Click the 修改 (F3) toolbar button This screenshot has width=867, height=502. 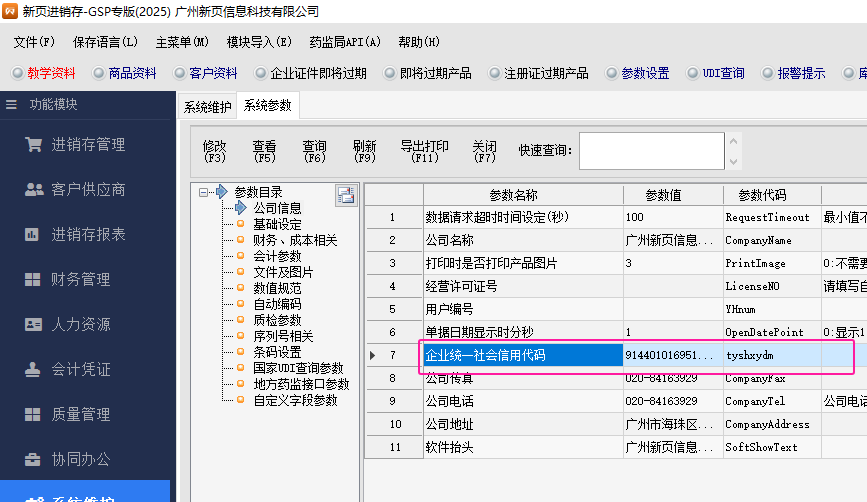click(x=215, y=151)
